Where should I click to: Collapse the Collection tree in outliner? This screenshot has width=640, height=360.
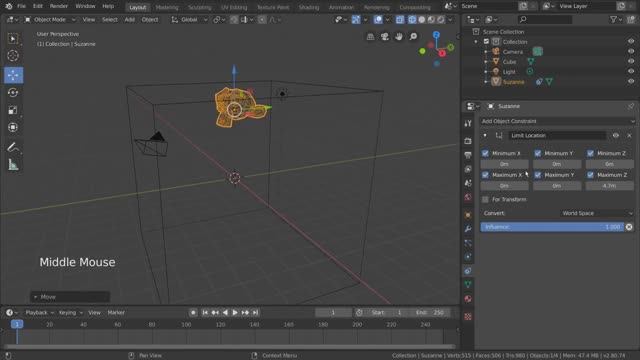point(476,42)
